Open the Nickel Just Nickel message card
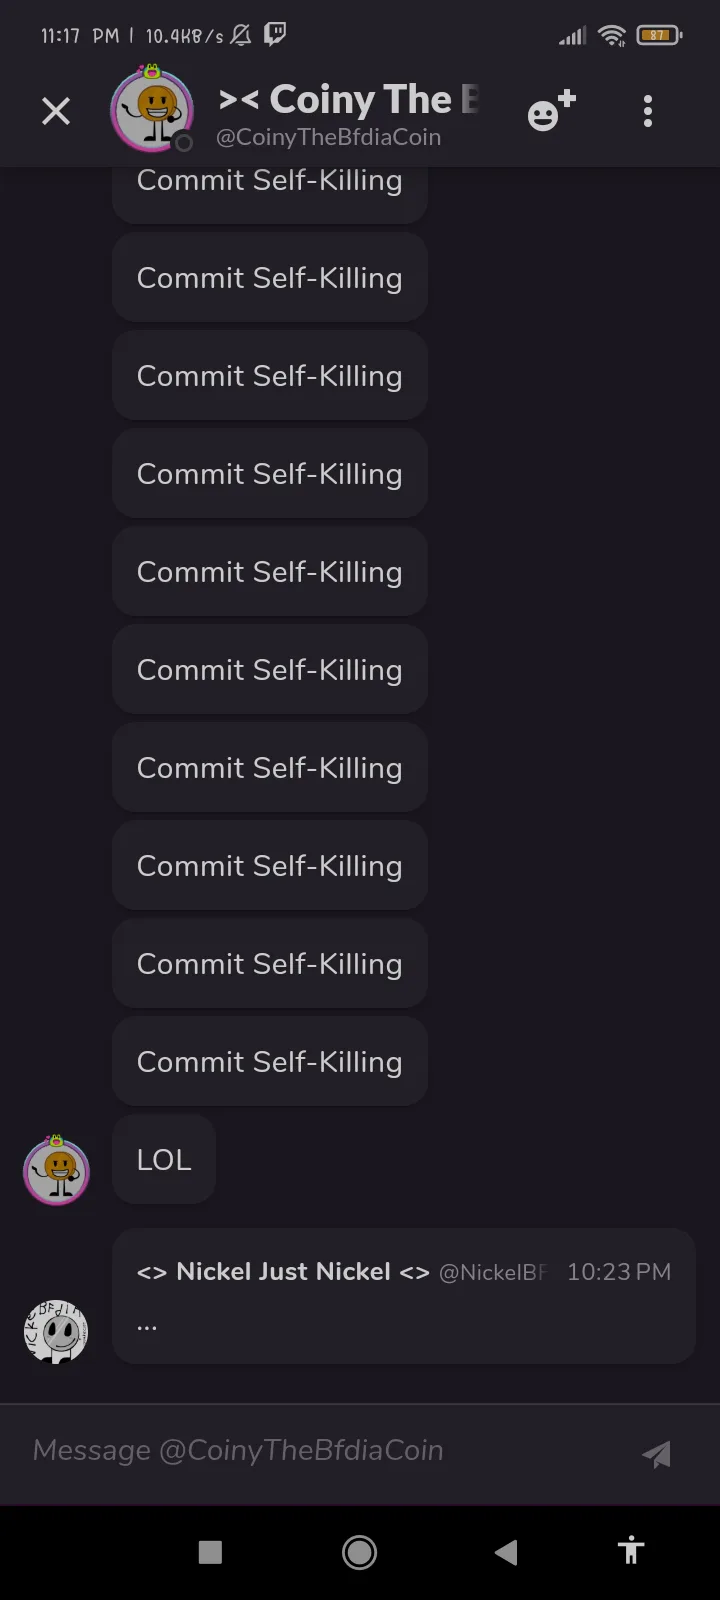Screen dimensions: 720x1600 tap(404, 1296)
